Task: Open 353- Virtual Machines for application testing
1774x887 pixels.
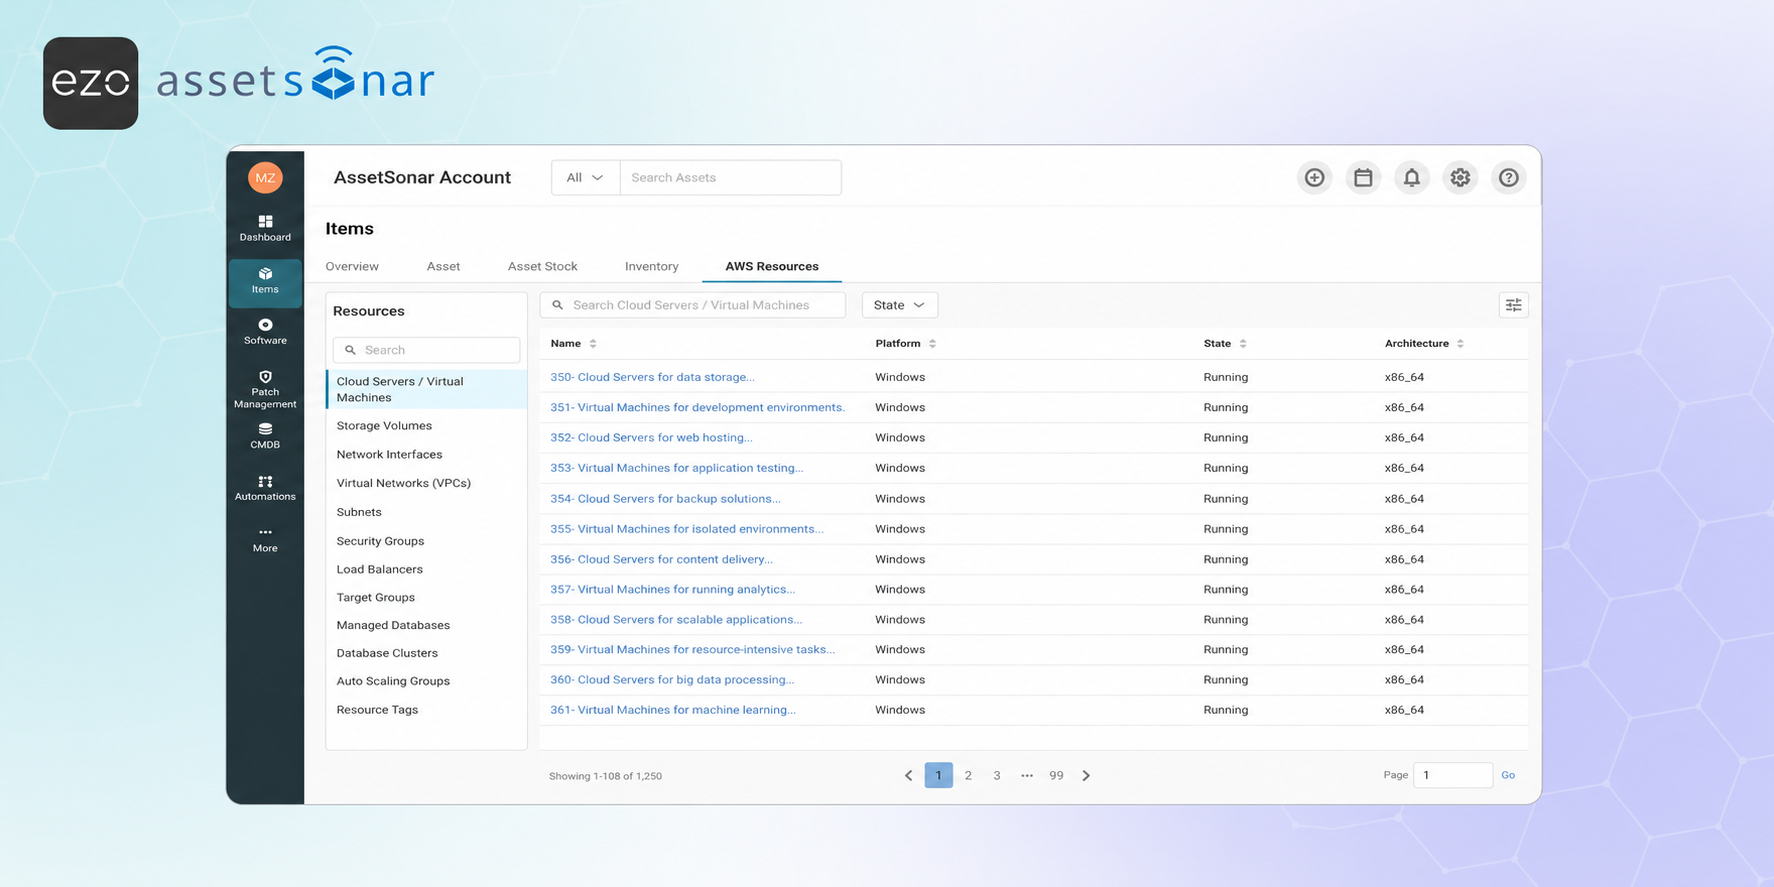Action: coord(676,468)
